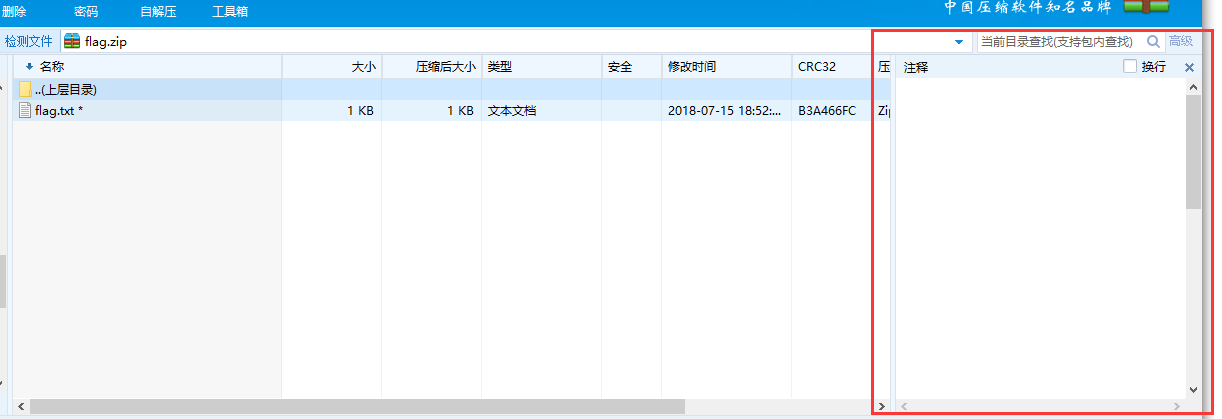This screenshot has height=419, width=1222.
Task: Select the 自解压 toolbar item
Action: (x=159, y=12)
